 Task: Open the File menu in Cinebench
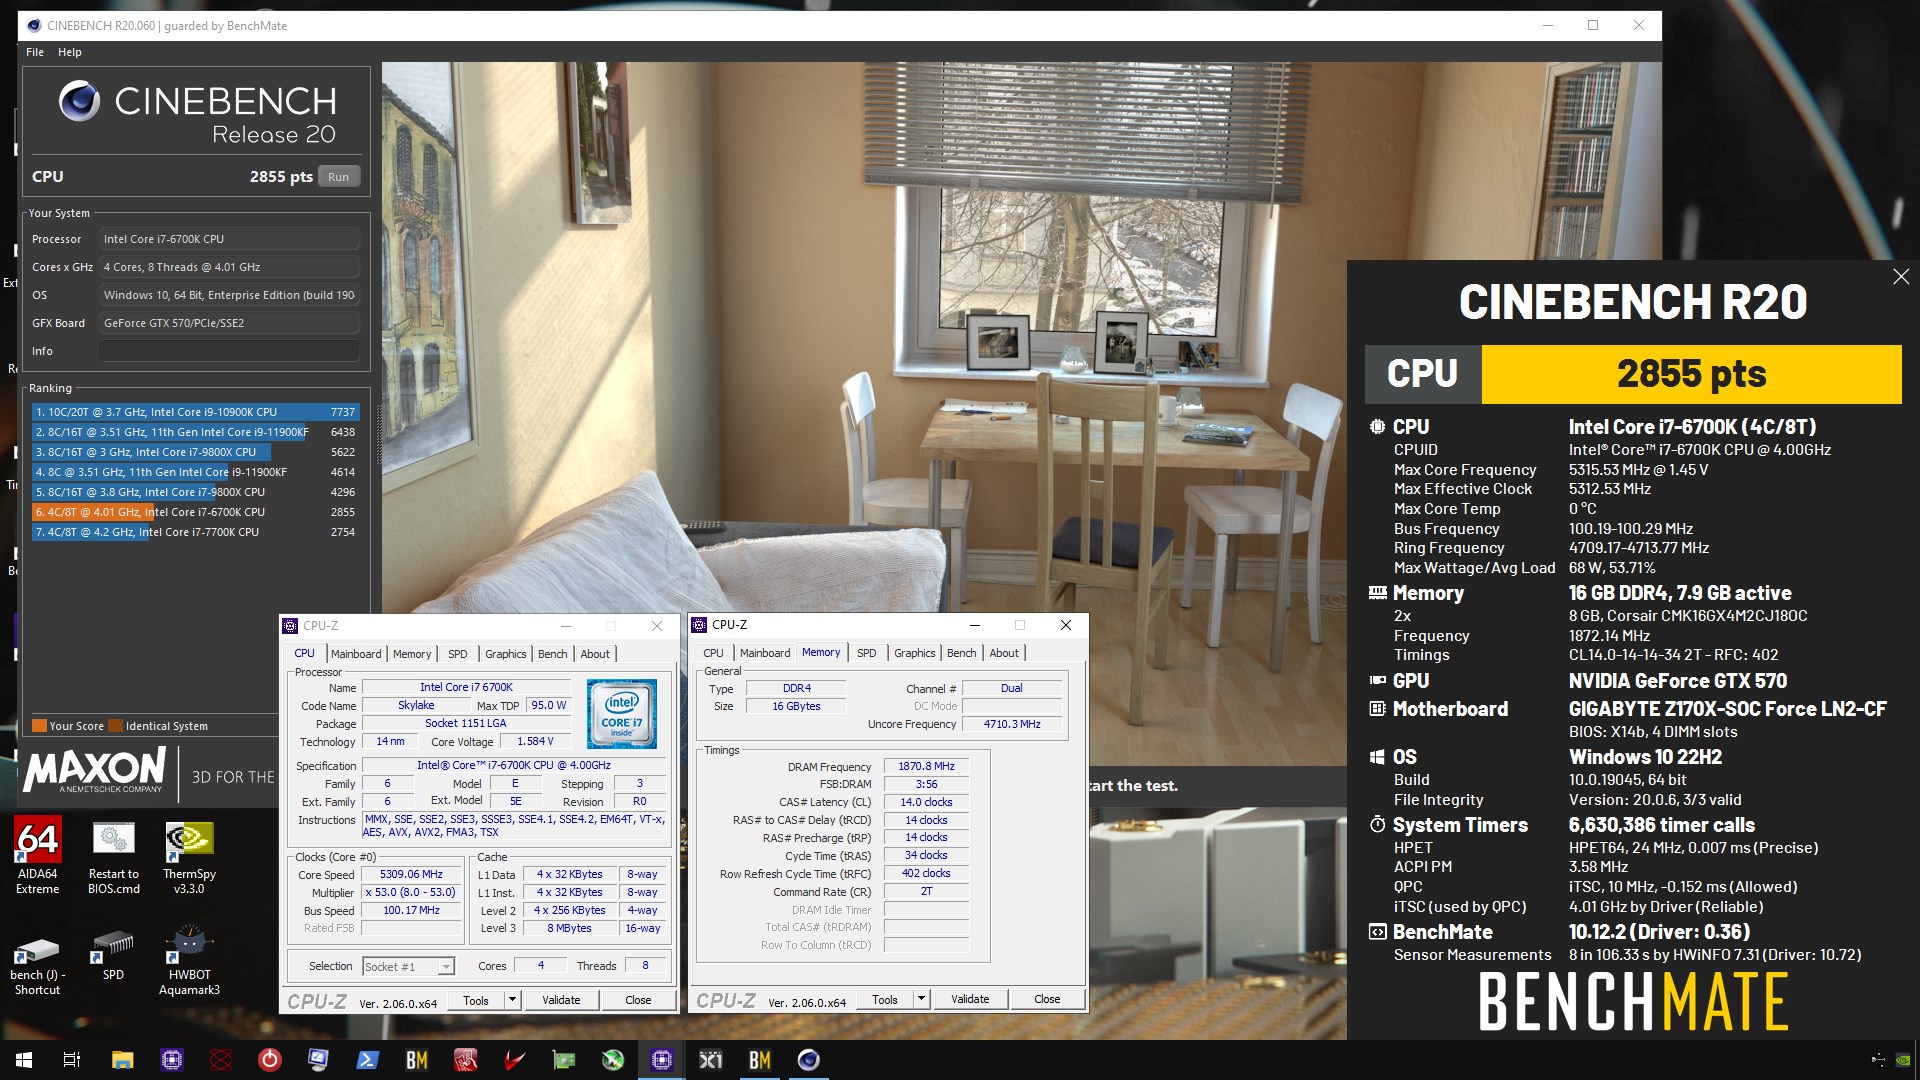35,52
